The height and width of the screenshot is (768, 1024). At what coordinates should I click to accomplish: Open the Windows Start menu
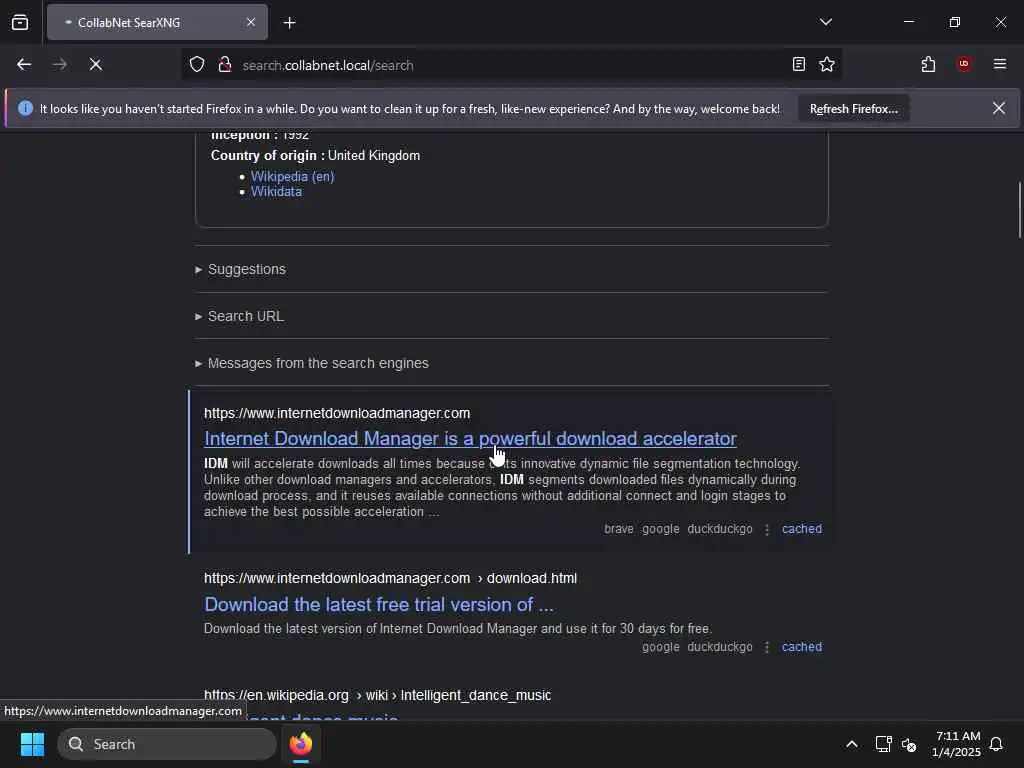tap(32, 744)
